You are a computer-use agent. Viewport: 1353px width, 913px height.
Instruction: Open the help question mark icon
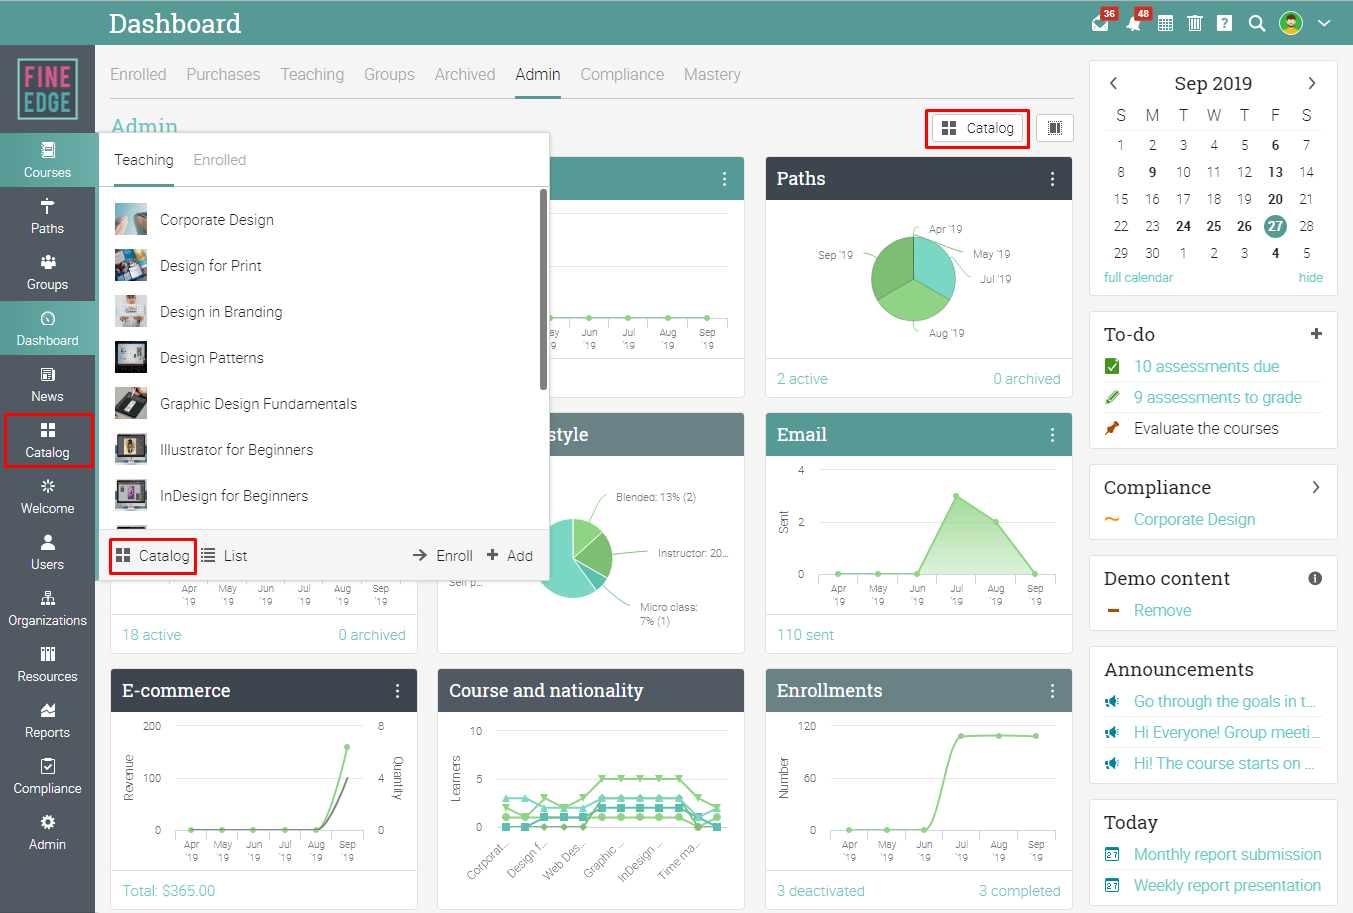(1224, 23)
